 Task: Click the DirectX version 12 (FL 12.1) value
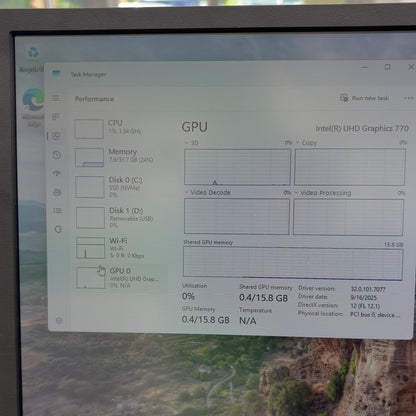365,306
